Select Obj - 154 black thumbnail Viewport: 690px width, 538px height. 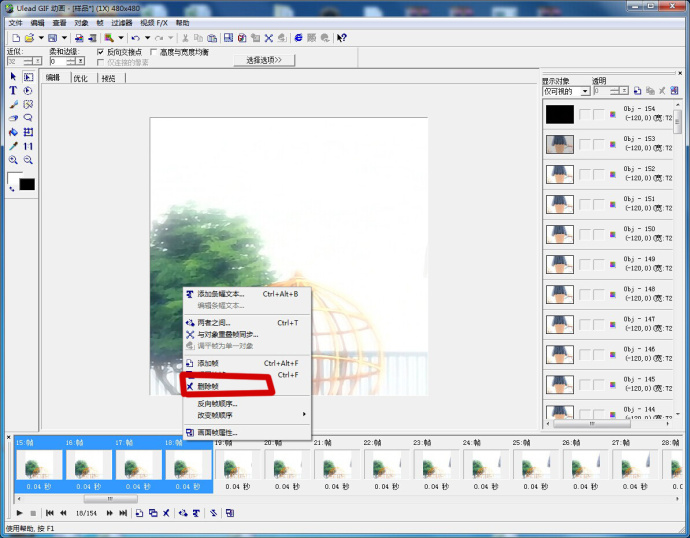[560, 114]
